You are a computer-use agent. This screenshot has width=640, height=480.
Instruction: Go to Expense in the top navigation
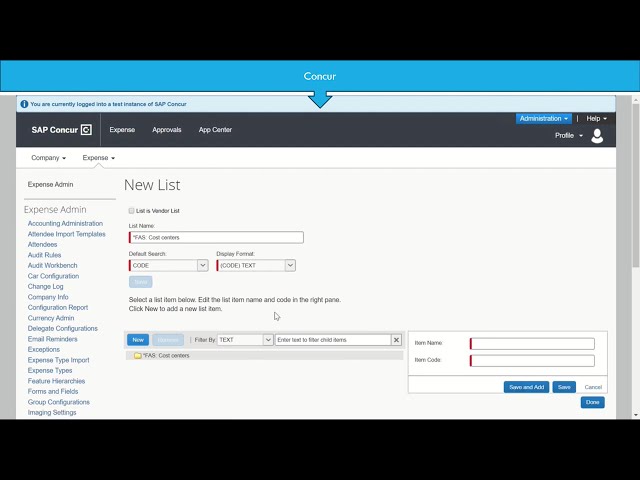122,129
